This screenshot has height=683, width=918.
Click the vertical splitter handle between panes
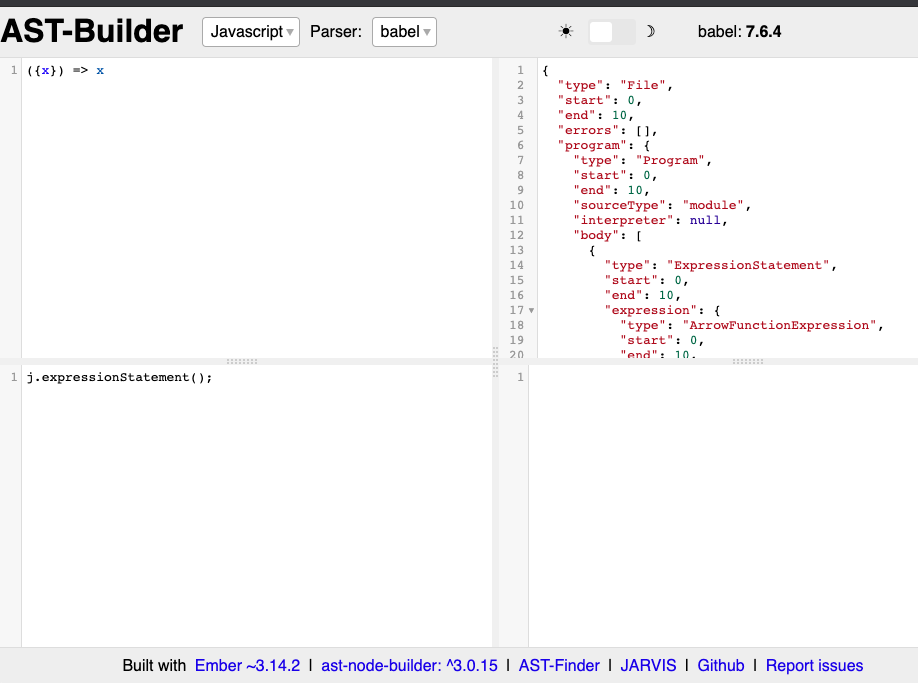(495, 362)
